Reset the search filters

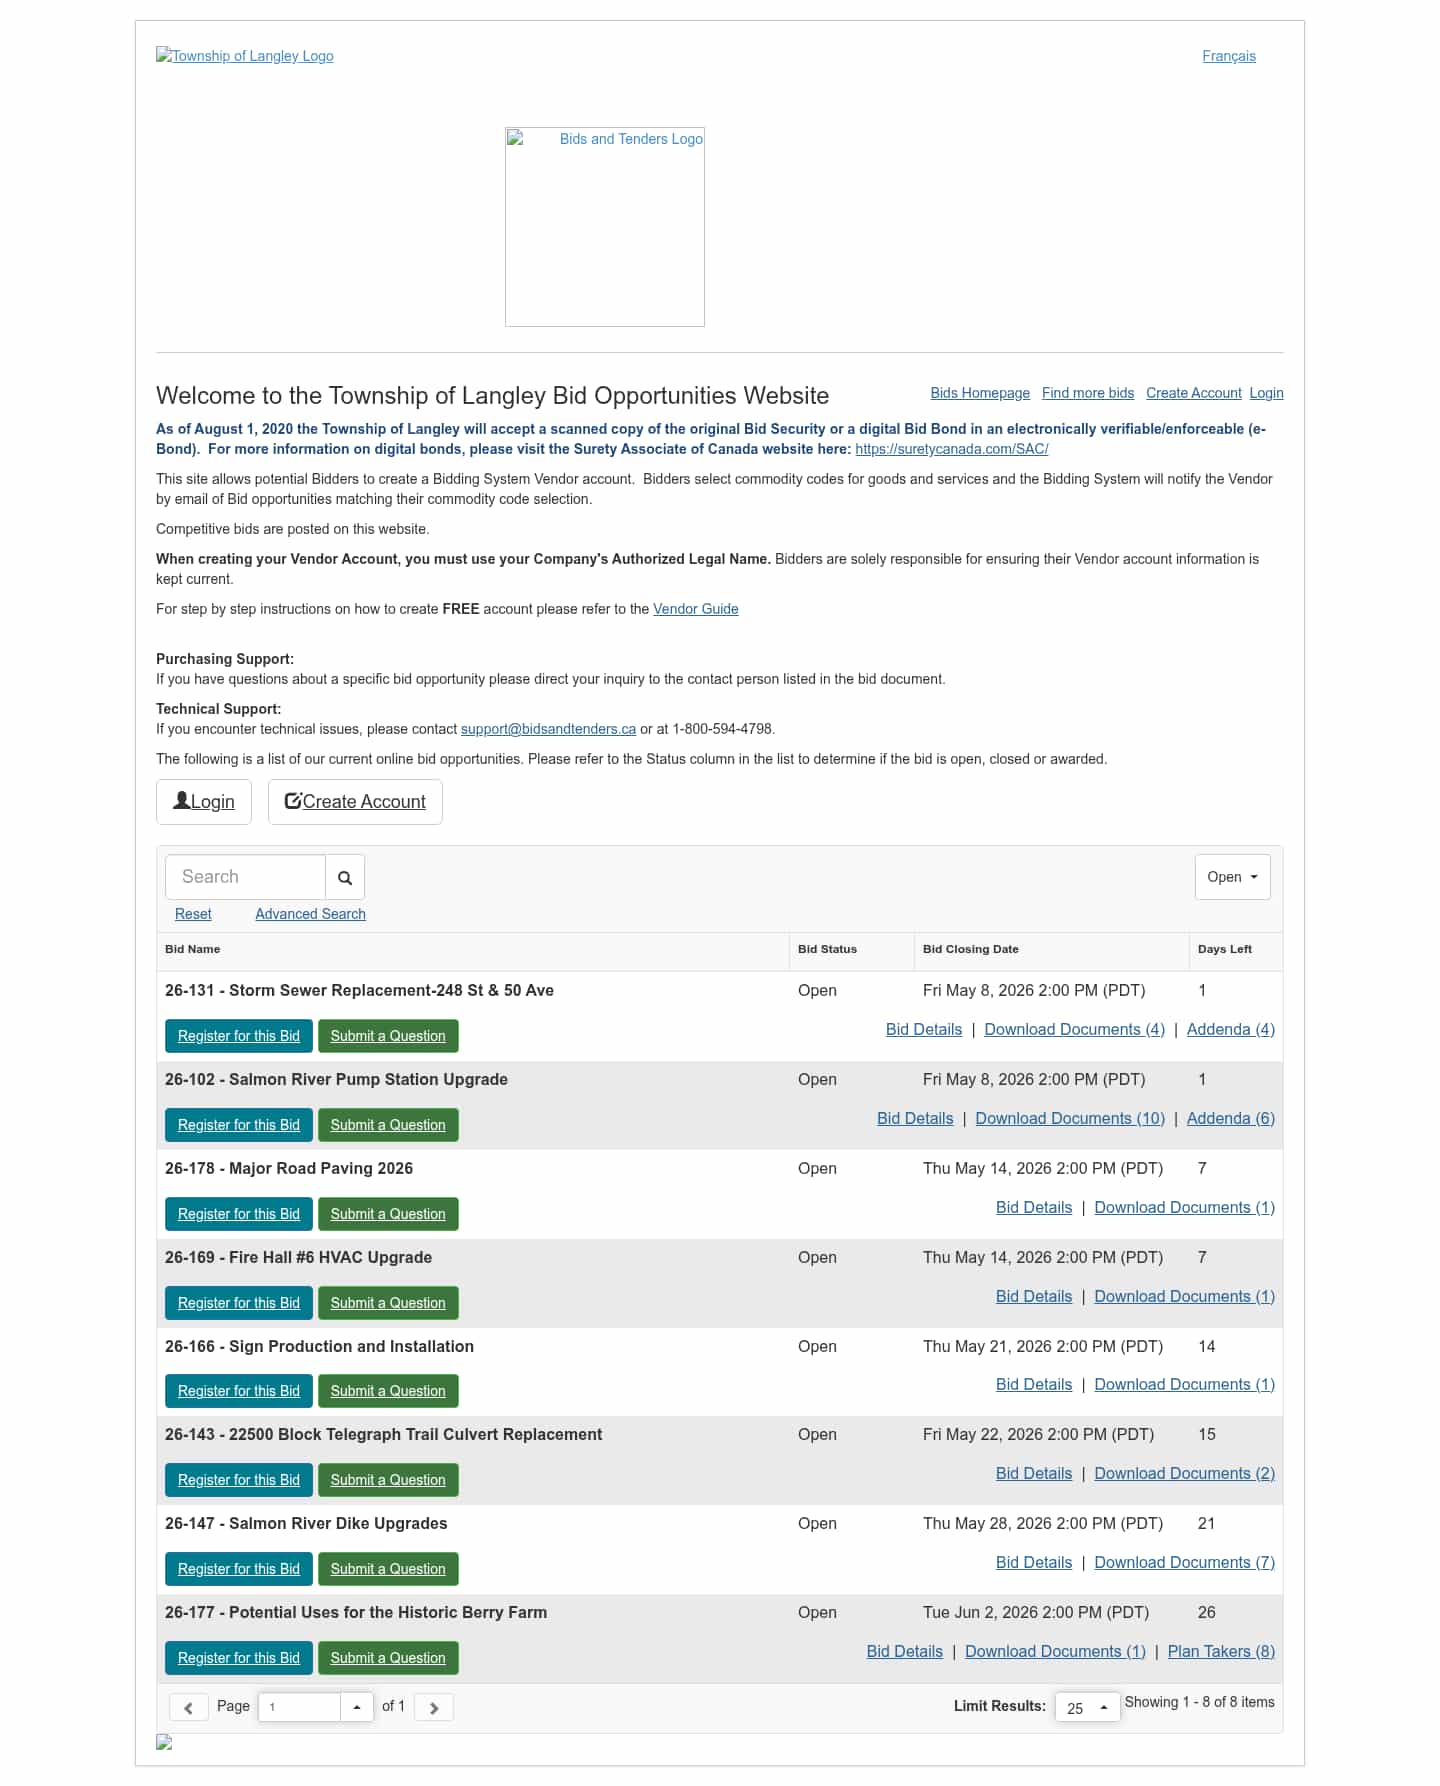tap(193, 914)
